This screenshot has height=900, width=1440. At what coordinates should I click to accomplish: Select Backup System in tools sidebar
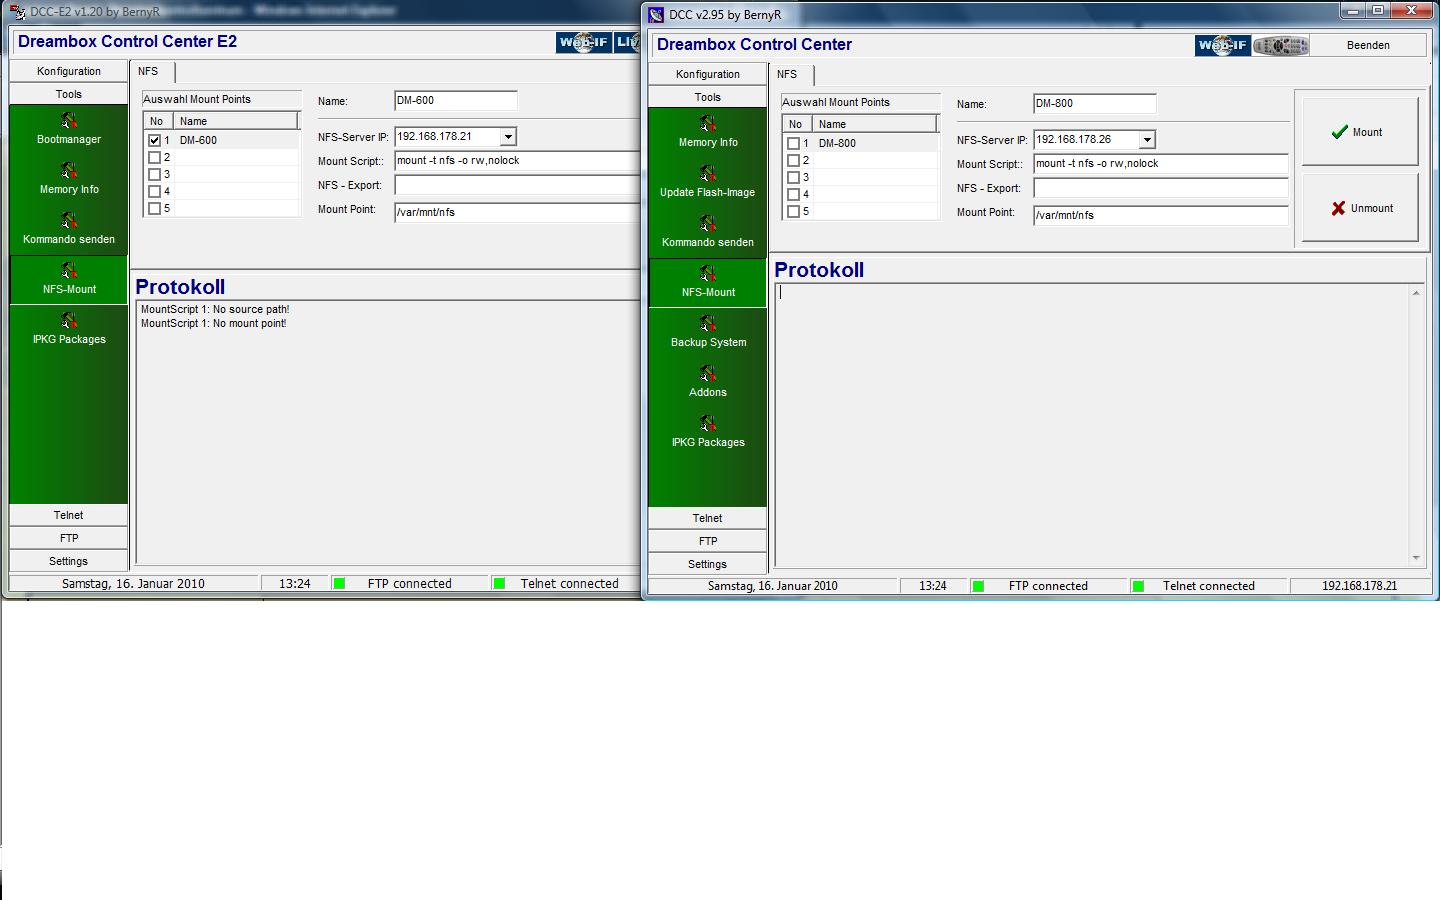(708, 332)
